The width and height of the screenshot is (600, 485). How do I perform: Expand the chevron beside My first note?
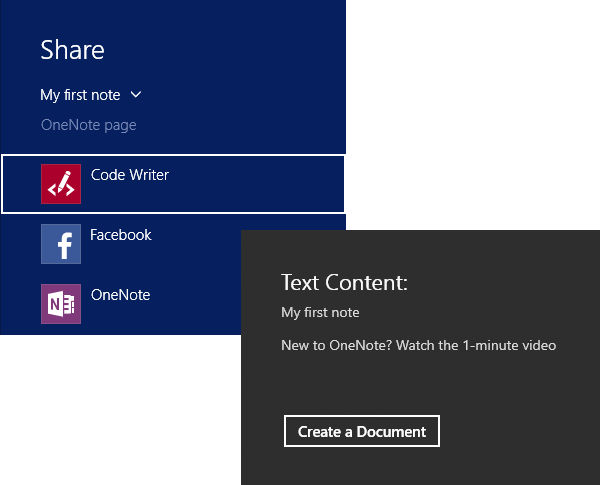pos(136,95)
